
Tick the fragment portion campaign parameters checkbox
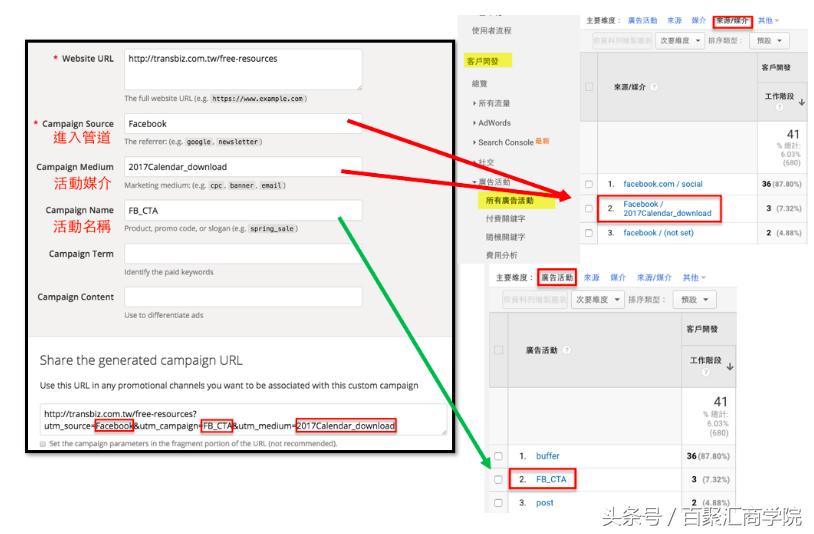tap(43, 444)
